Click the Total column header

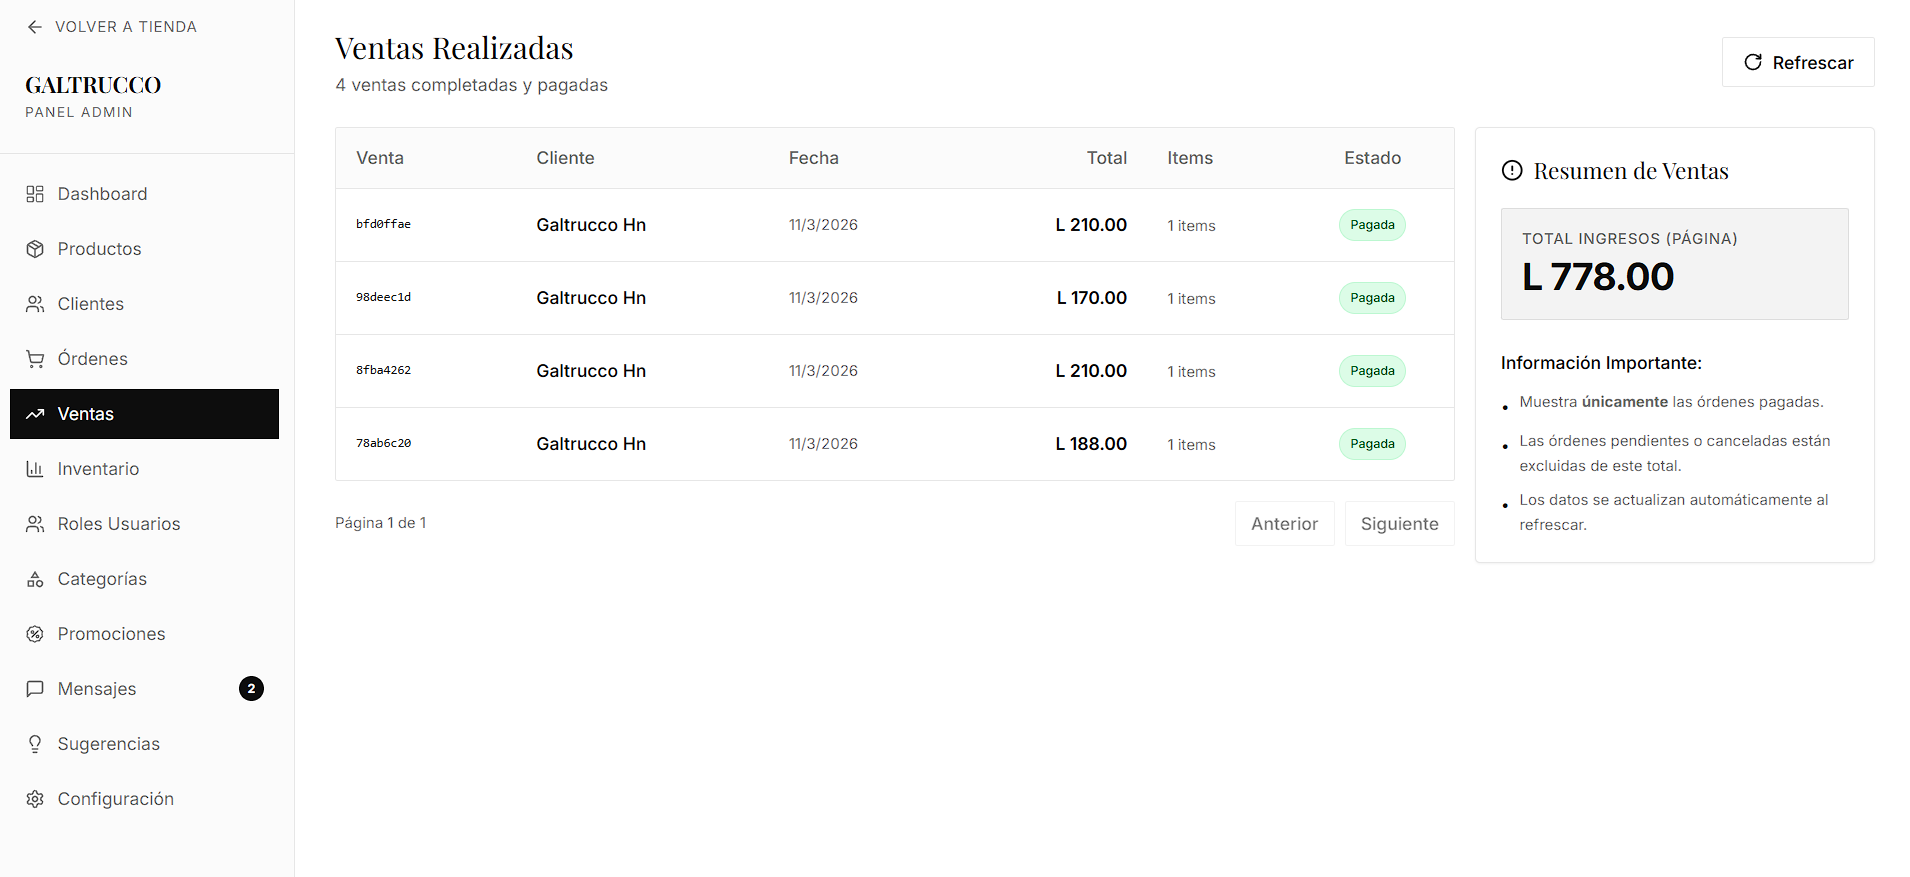click(1106, 158)
